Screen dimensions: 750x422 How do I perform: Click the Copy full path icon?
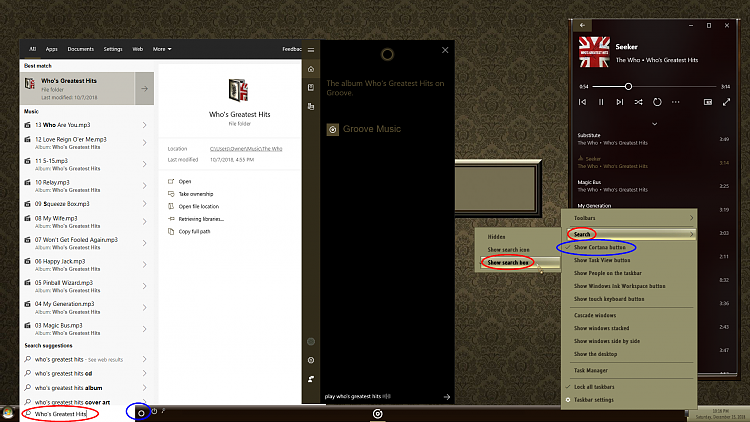click(171, 232)
